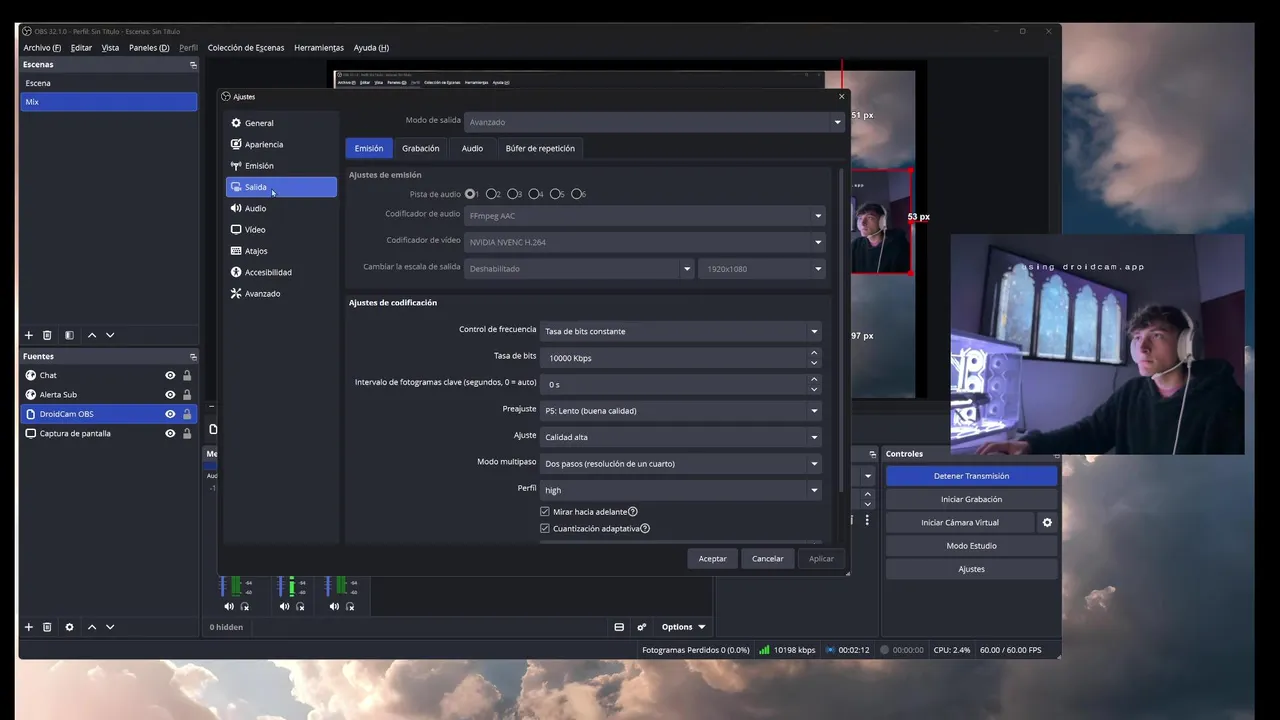
Task: Switch to Grabación tab in Salida settings
Action: [x=421, y=148]
